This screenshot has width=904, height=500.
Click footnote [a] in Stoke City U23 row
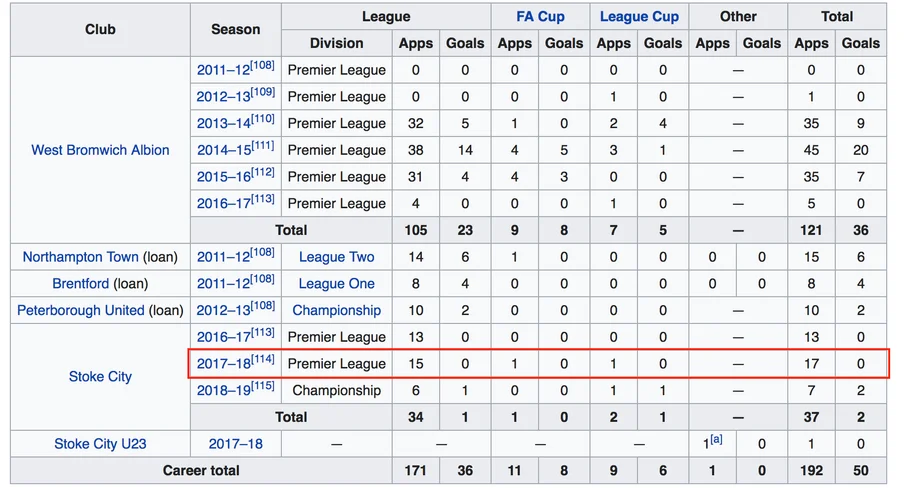716,439
